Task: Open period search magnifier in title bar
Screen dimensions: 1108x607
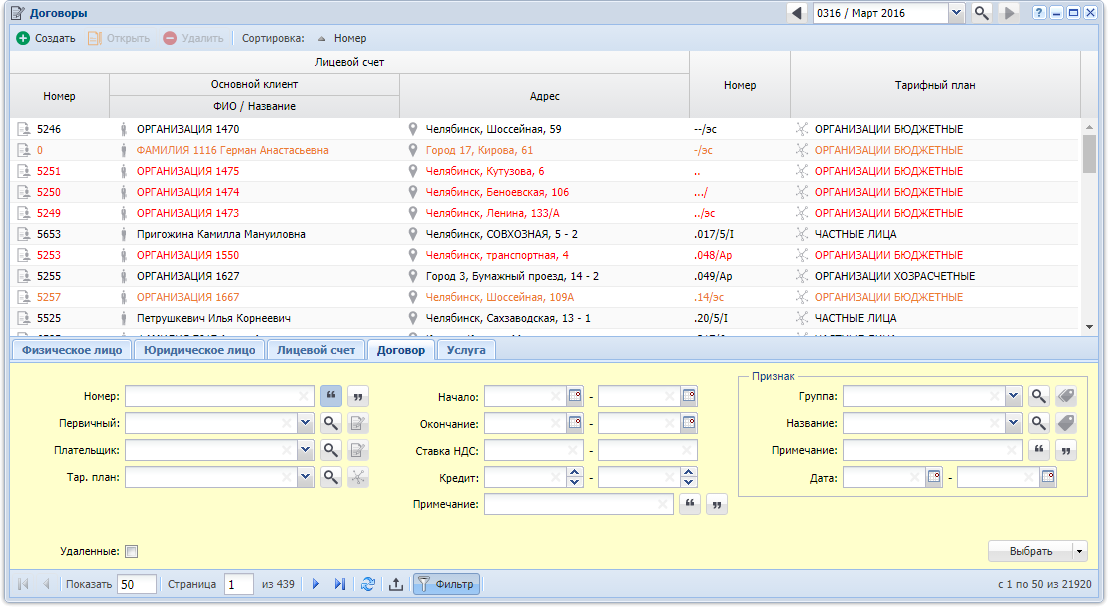Action: click(x=982, y=13)
